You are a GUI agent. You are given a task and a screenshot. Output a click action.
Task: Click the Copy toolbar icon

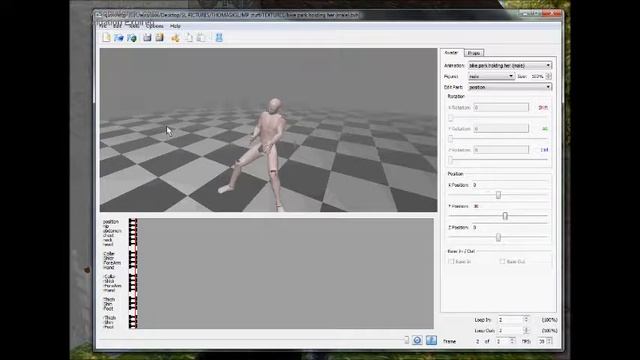[x=189, y=38]
